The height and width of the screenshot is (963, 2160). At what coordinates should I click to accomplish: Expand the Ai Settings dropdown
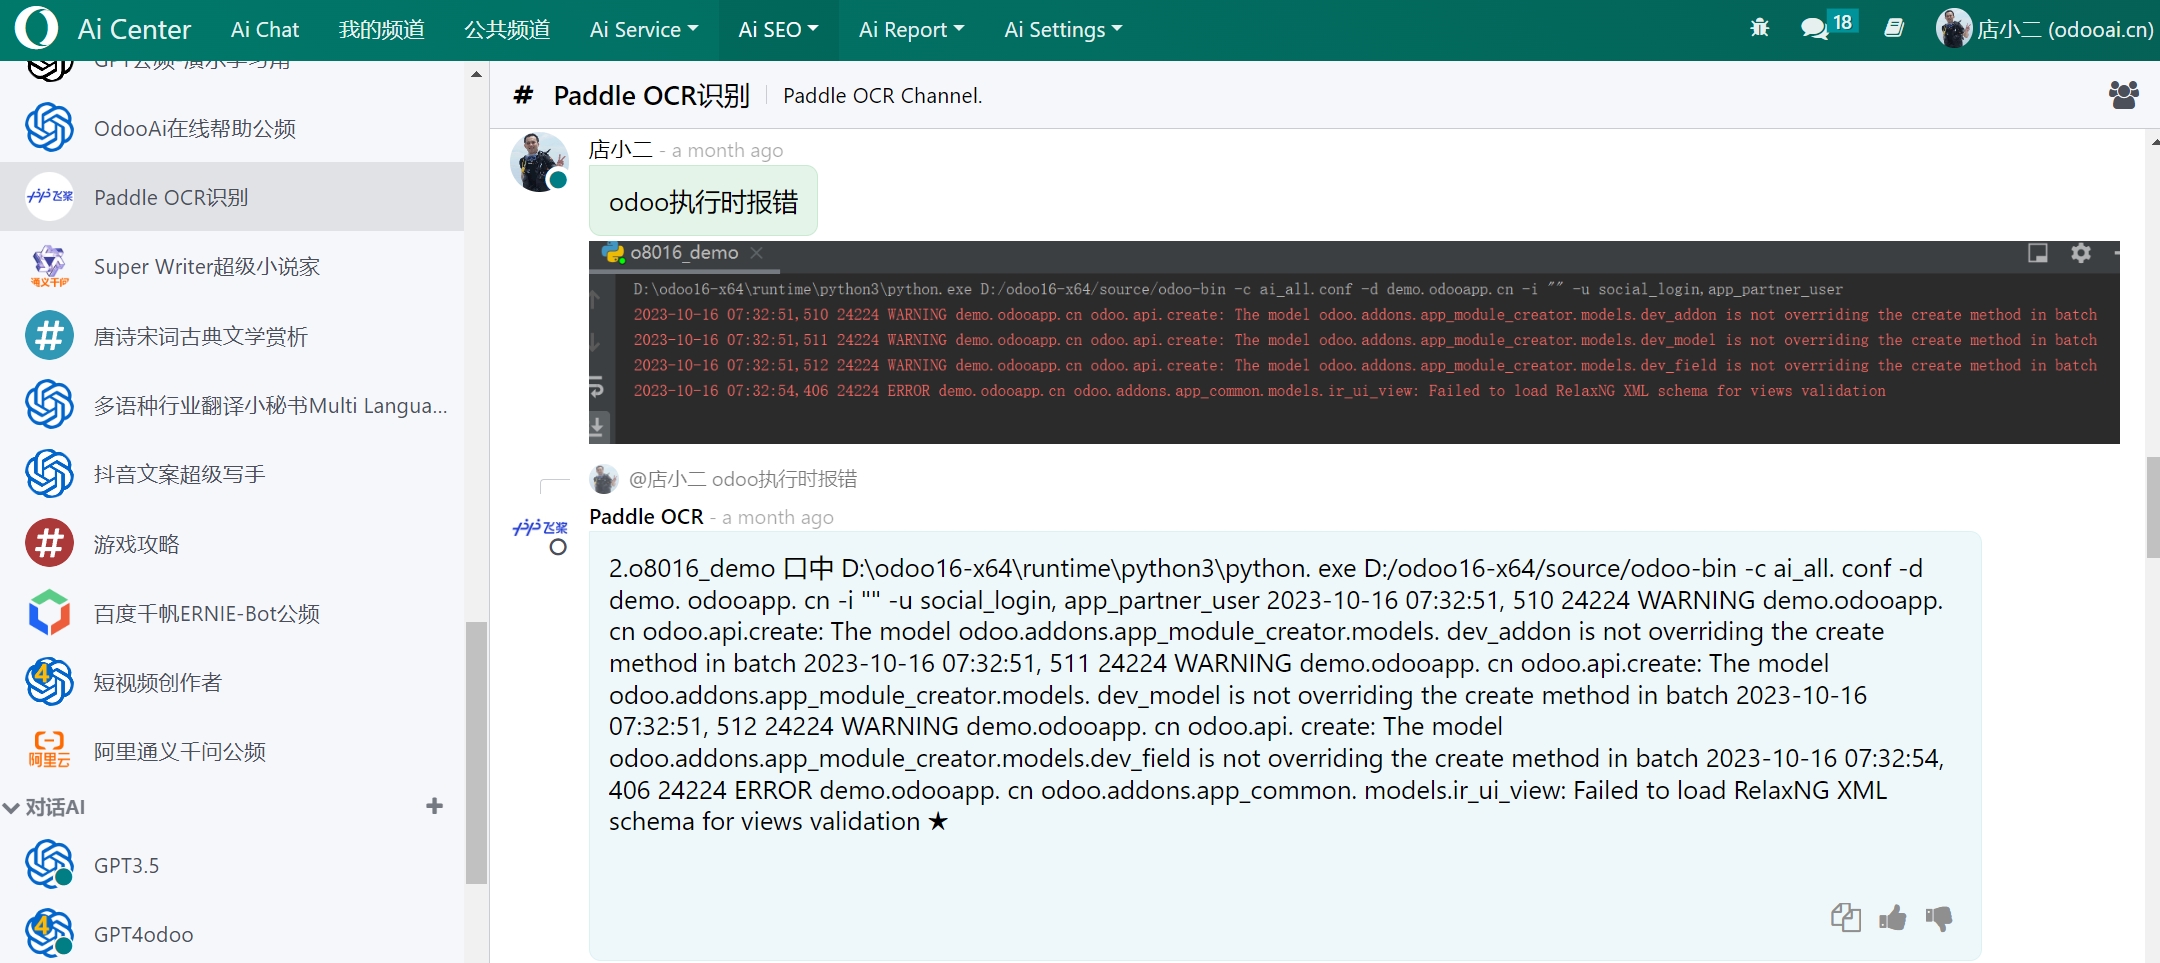(1063, 30)
